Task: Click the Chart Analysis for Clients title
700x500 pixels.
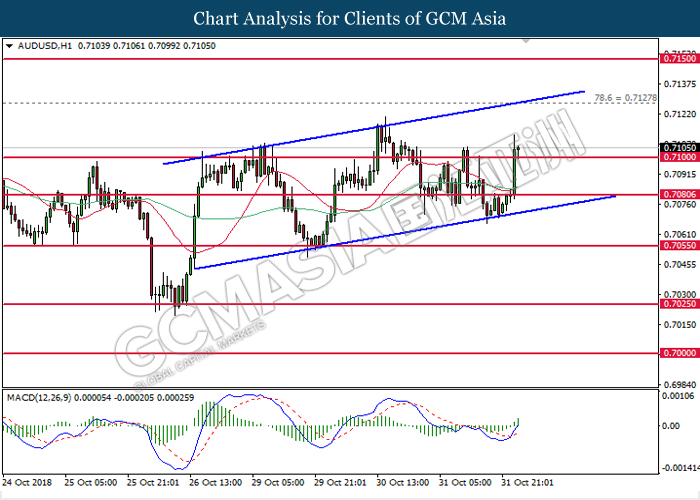Action: click(350, 19)
